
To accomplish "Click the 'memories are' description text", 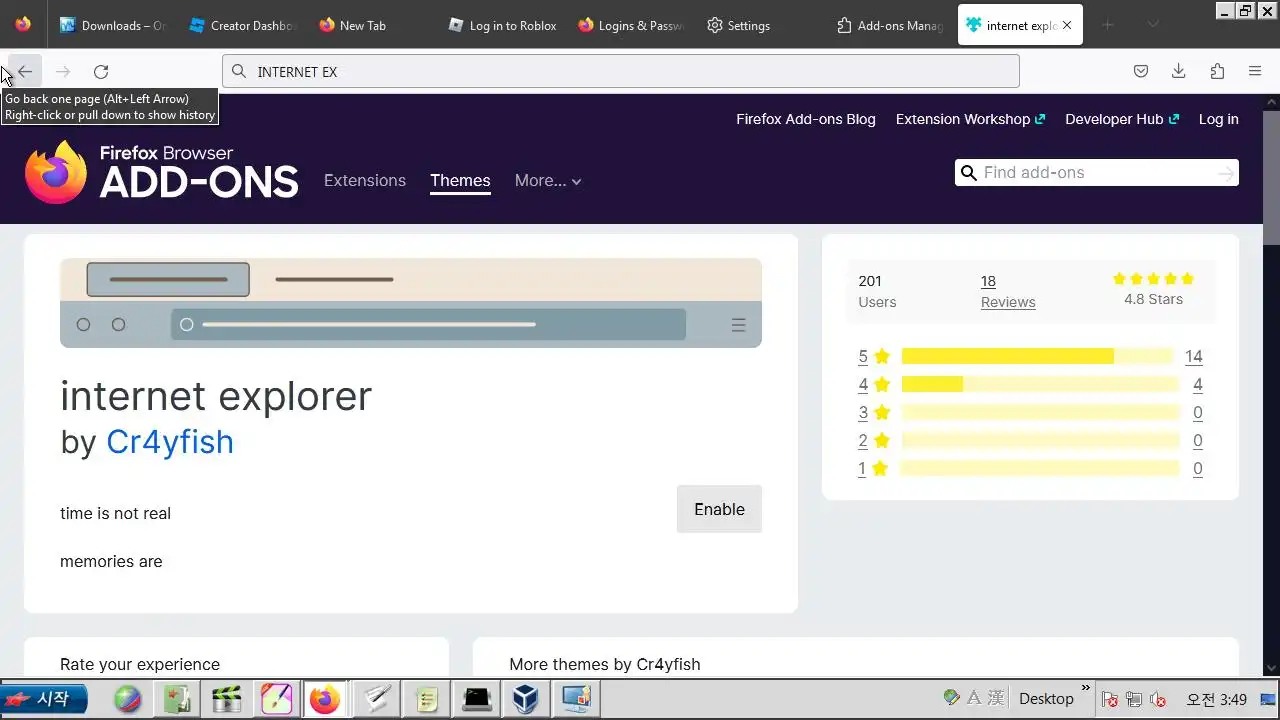I will coord(111,562).
